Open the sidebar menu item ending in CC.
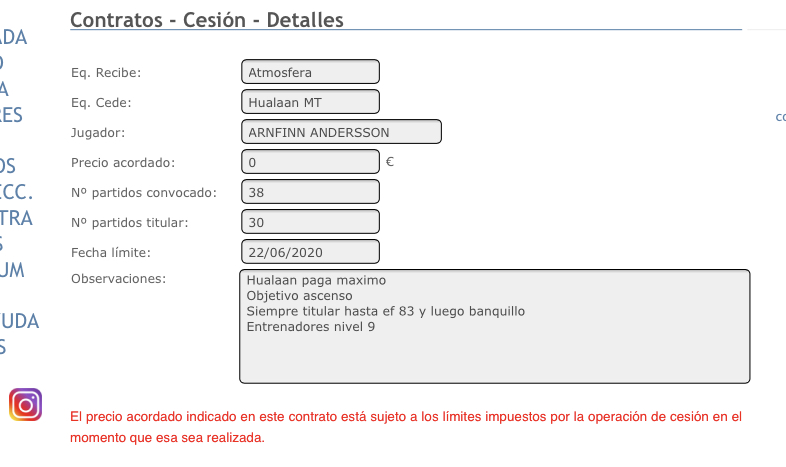 pos(16,192)
